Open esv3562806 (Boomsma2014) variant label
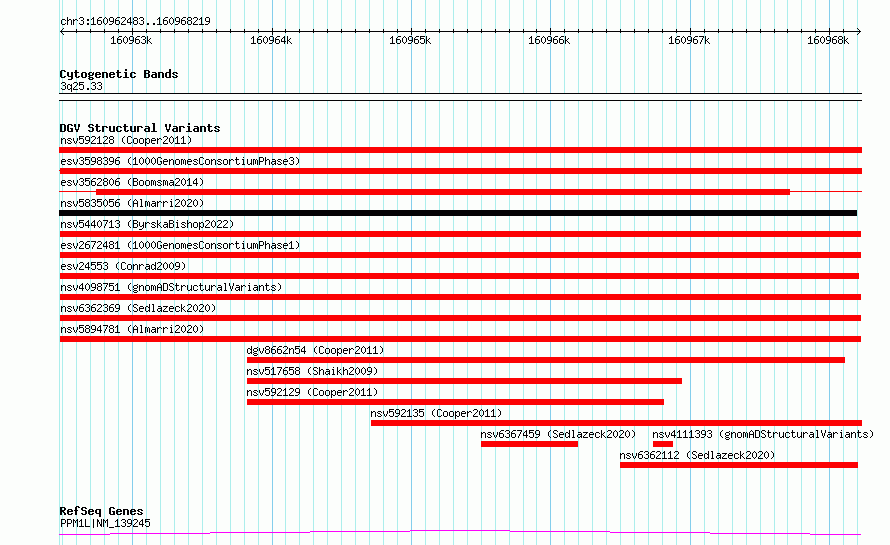The image size is (890, 545). tap(132, 182)
